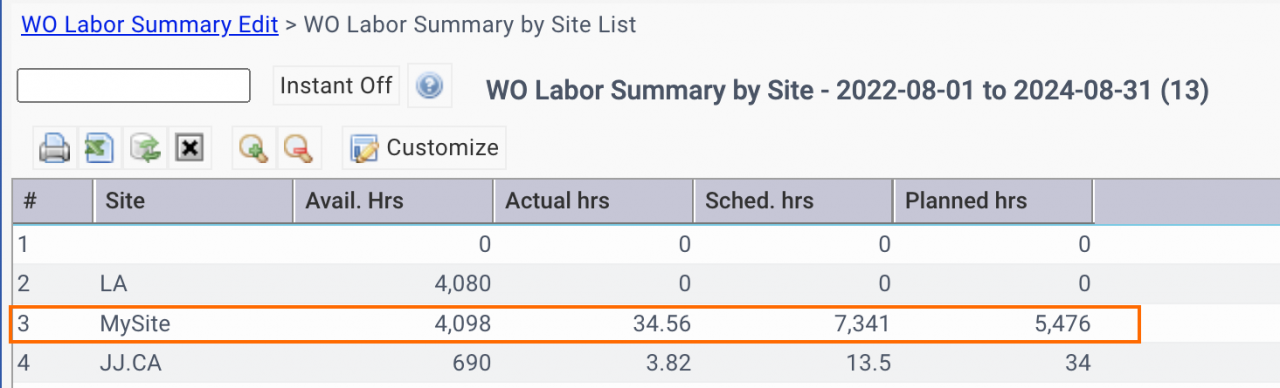Click the black X clear icon

190,148
